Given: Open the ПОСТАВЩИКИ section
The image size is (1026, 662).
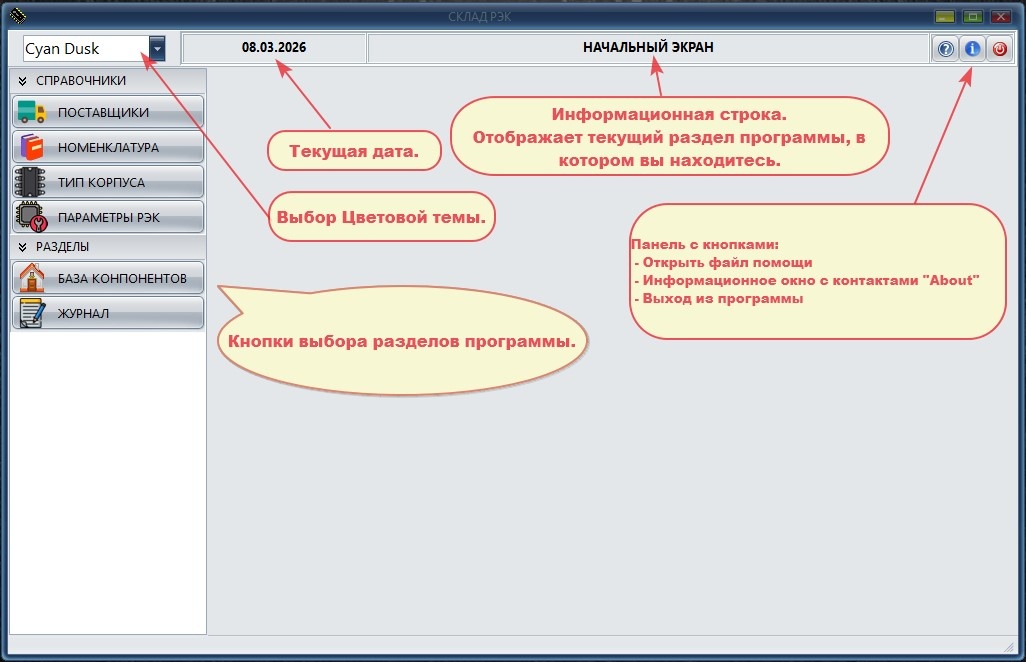Looking at the screenshot, I should (108, 112).
